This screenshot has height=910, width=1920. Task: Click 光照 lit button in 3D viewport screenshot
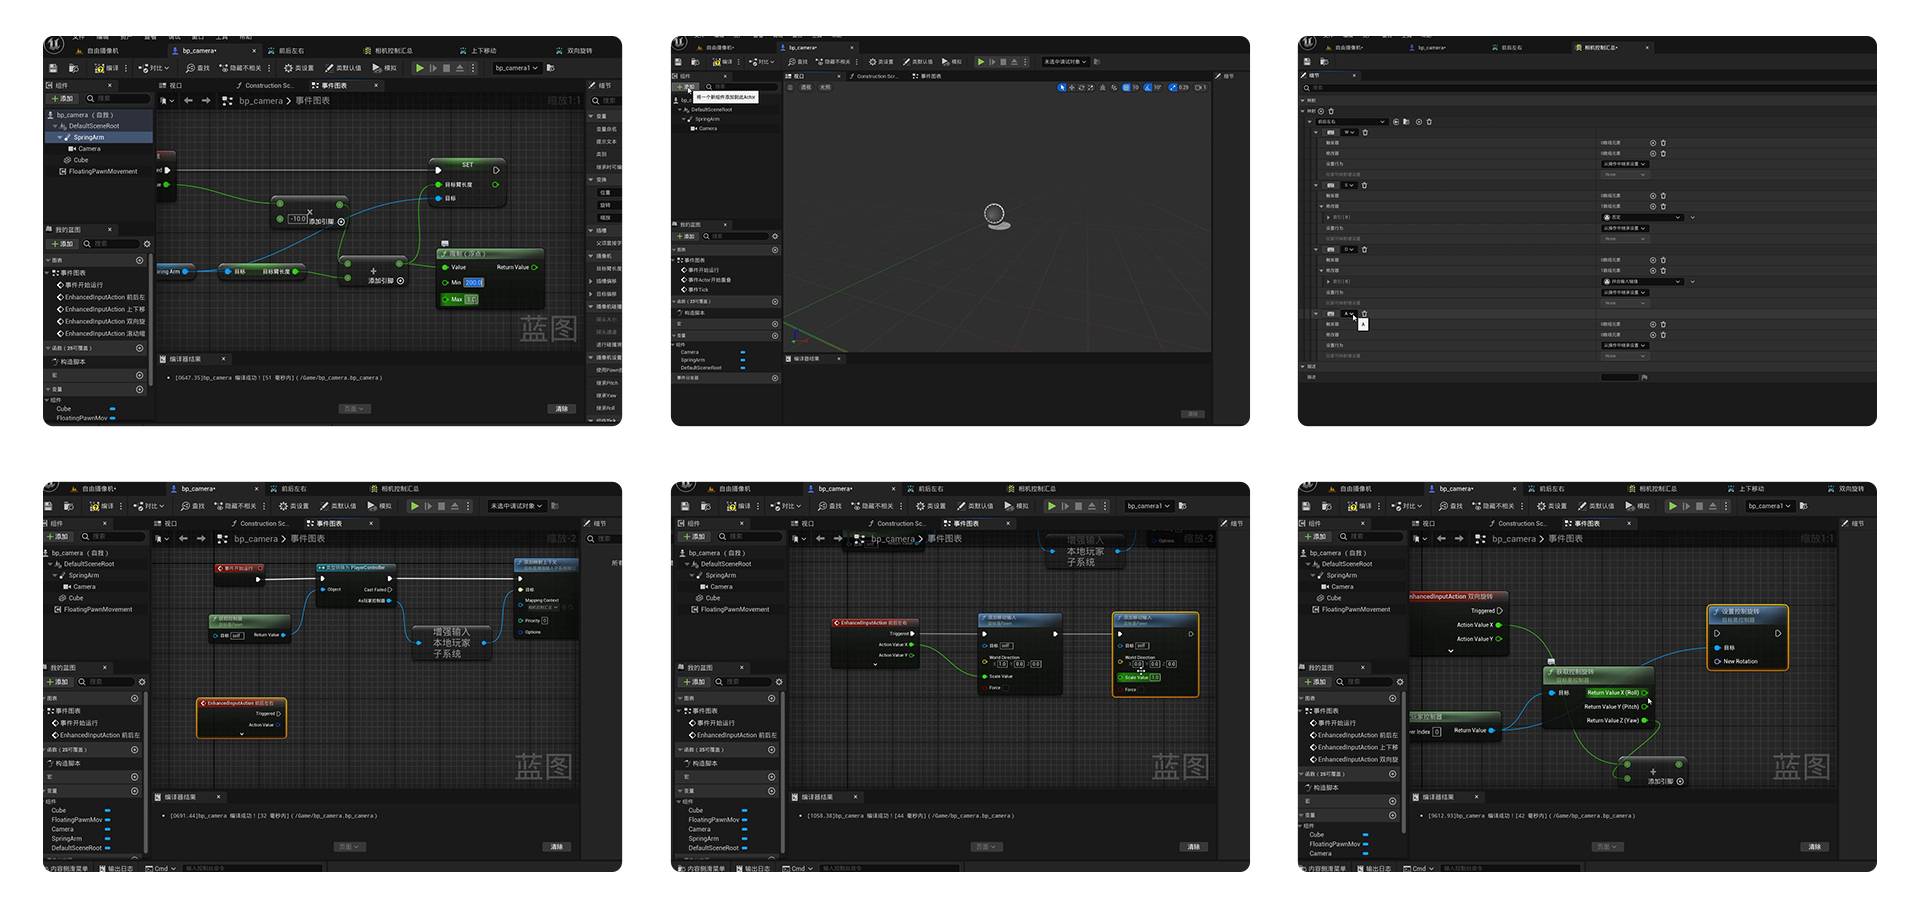825,87
